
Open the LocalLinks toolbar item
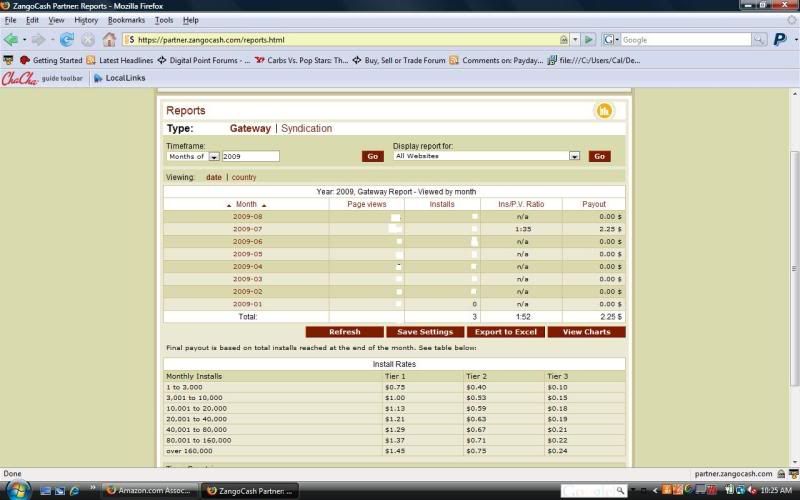tap(120, 78)
